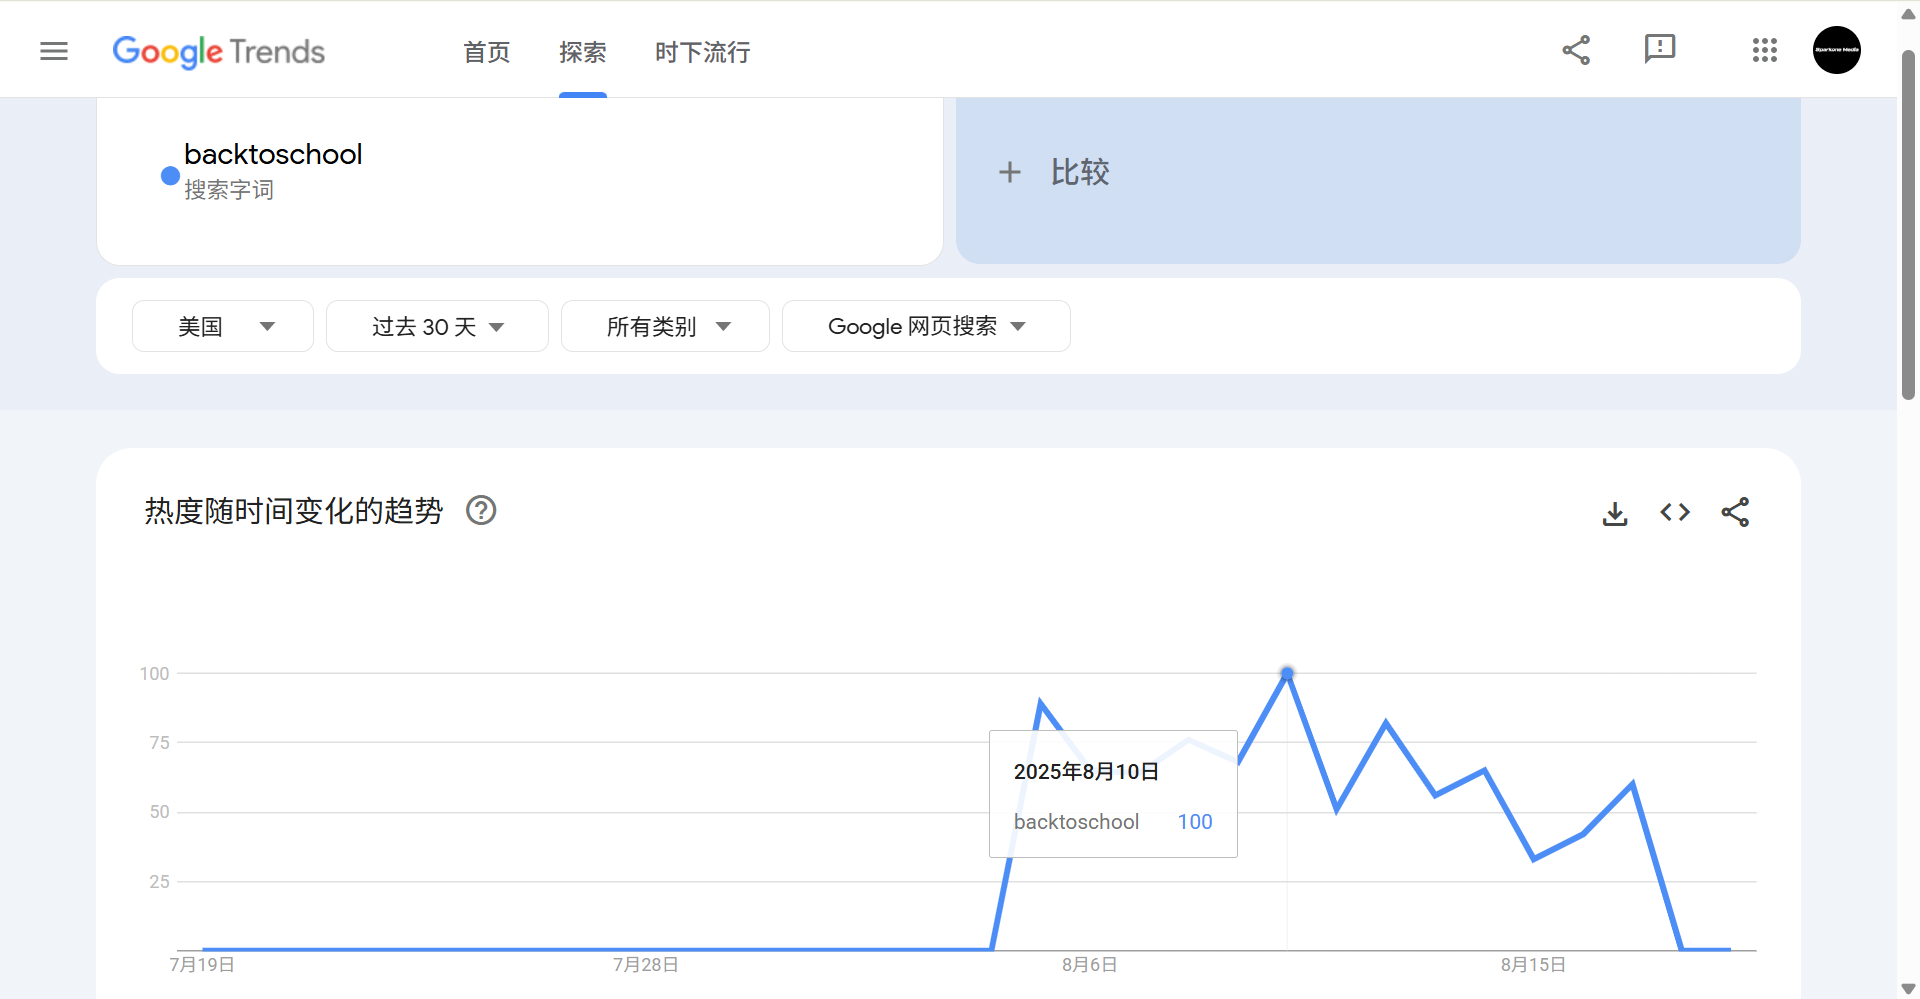Open help for 热度随时间变化的趋势
Image resolution: width=1920 pixels, height=999 pixels.
tap(481, 510)
